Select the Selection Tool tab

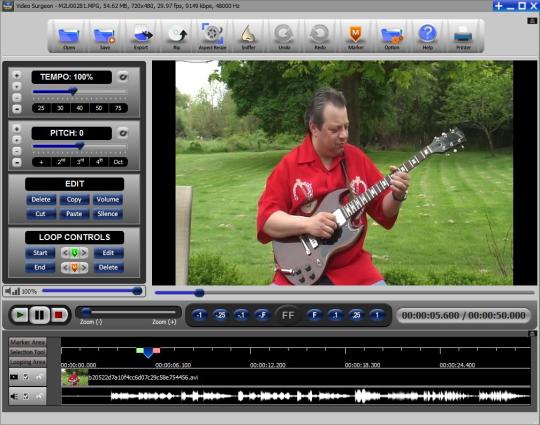[x=27, y=352]
